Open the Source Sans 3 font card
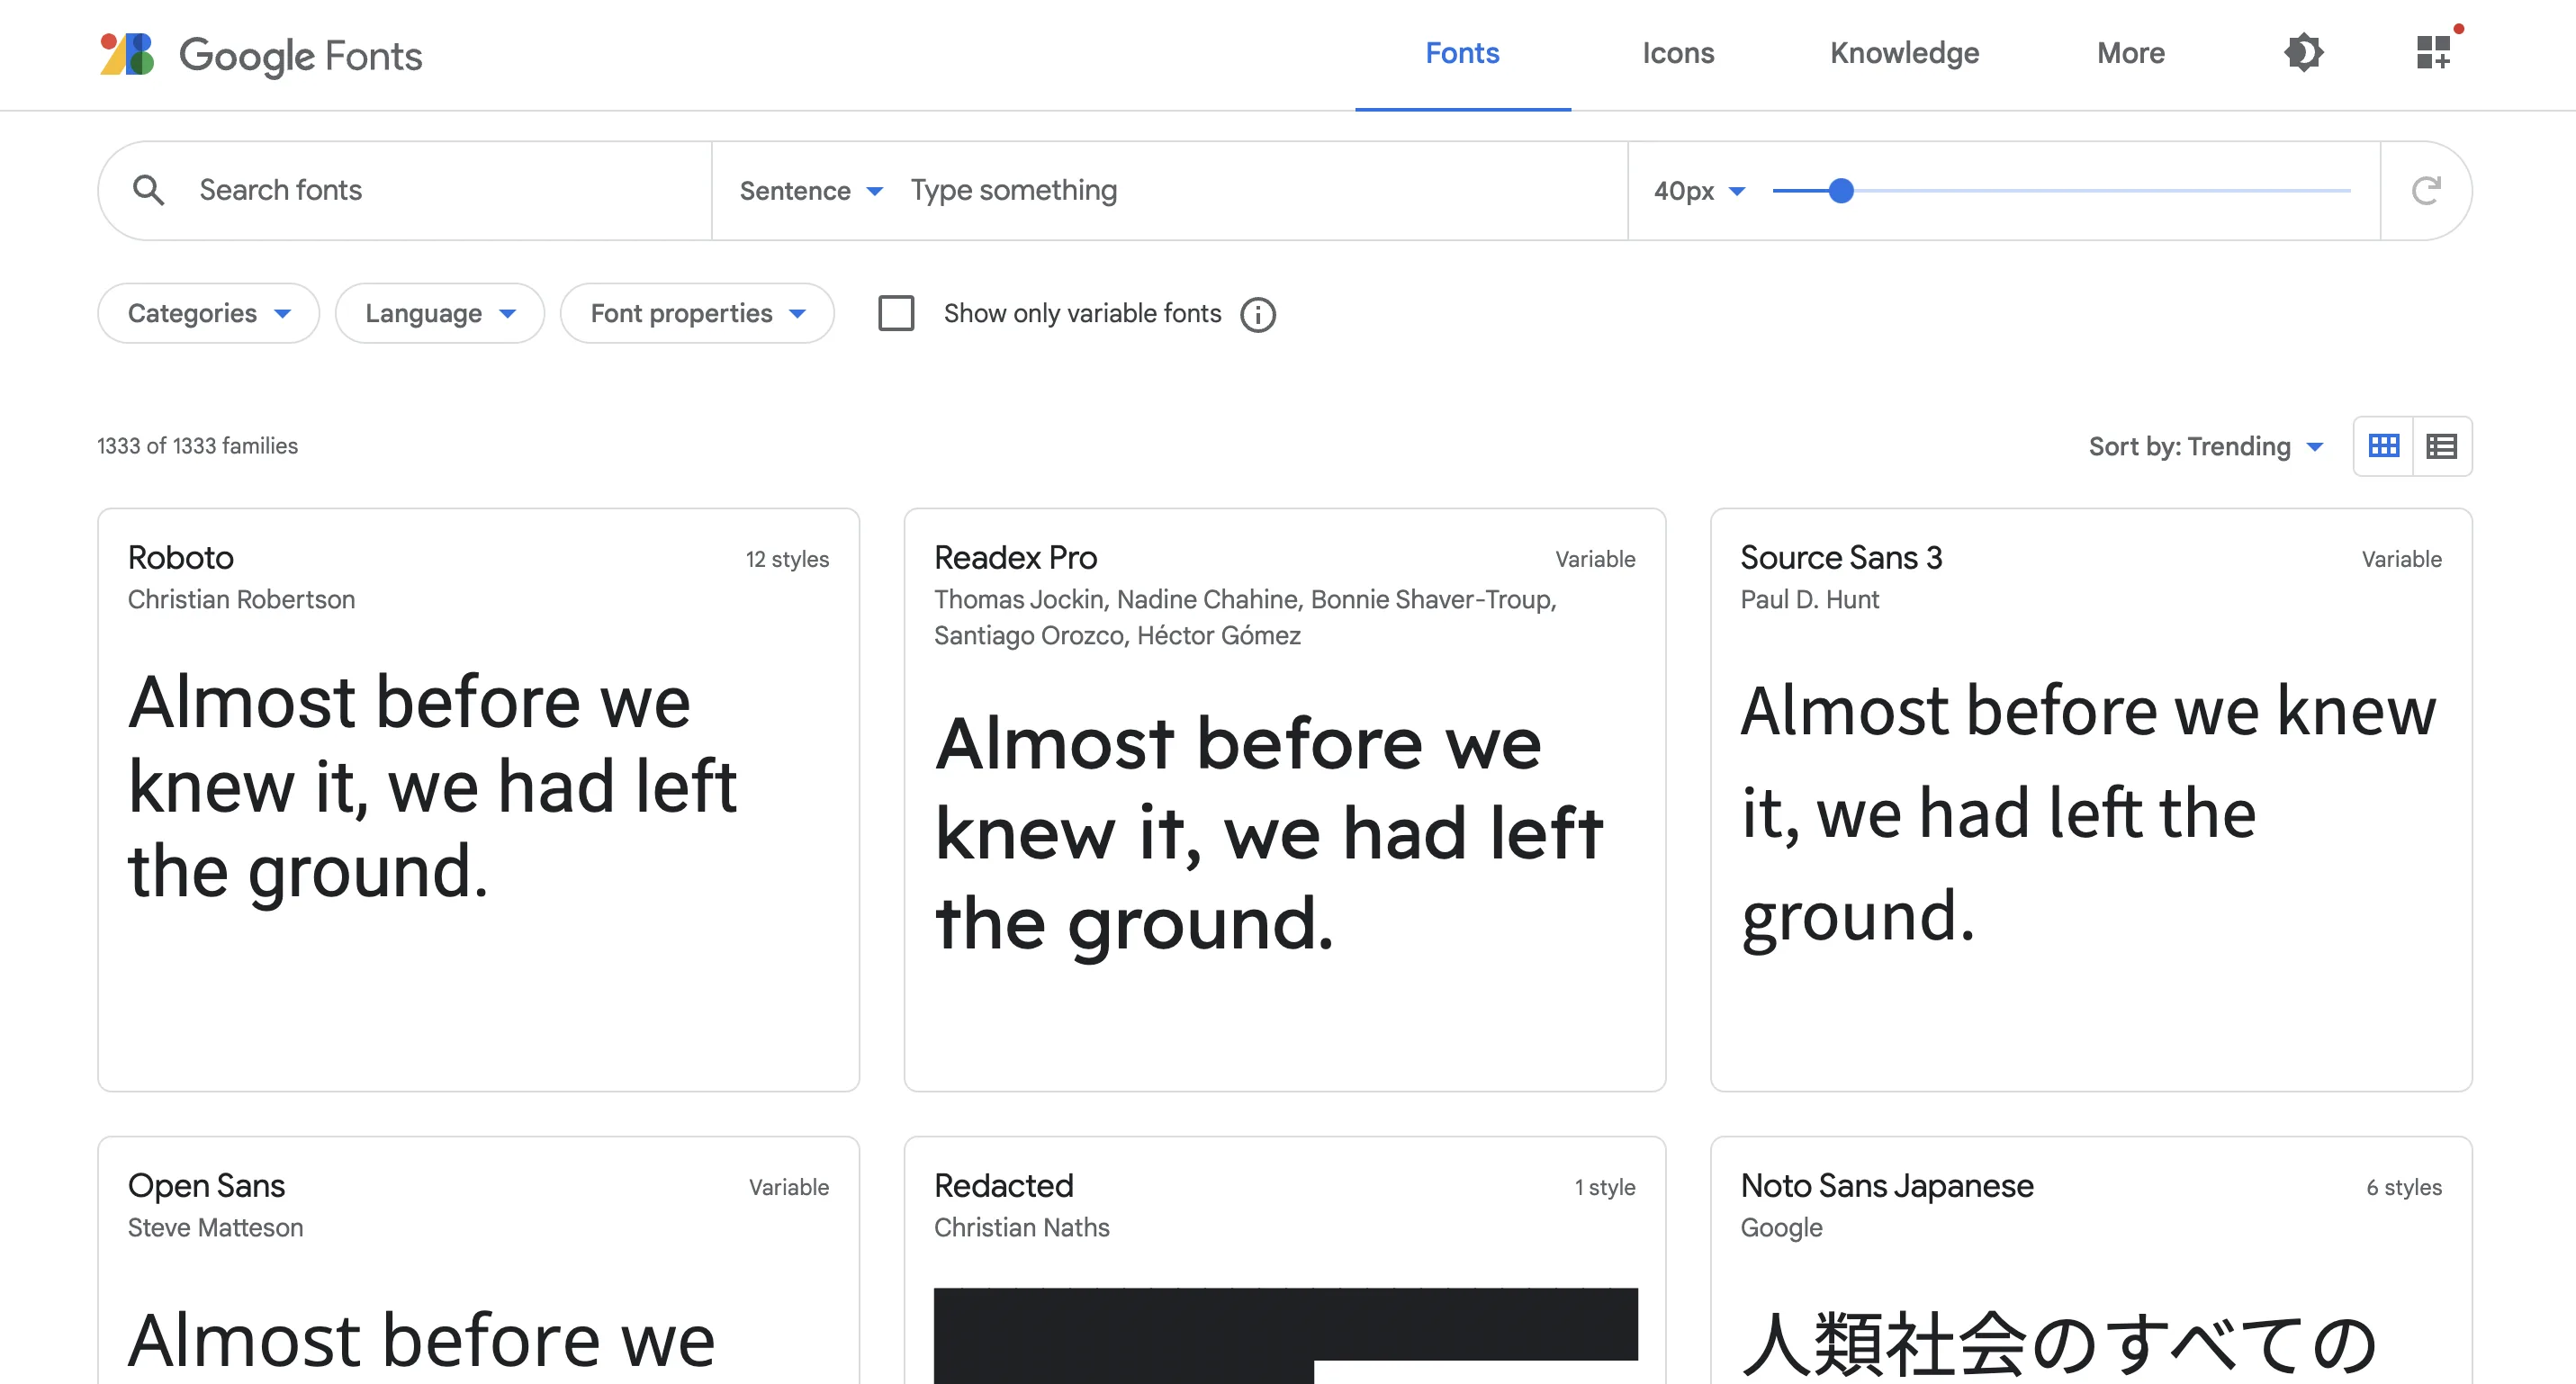The image size is (2576, 1384). pyautogui.click(x=2090, y=798)
